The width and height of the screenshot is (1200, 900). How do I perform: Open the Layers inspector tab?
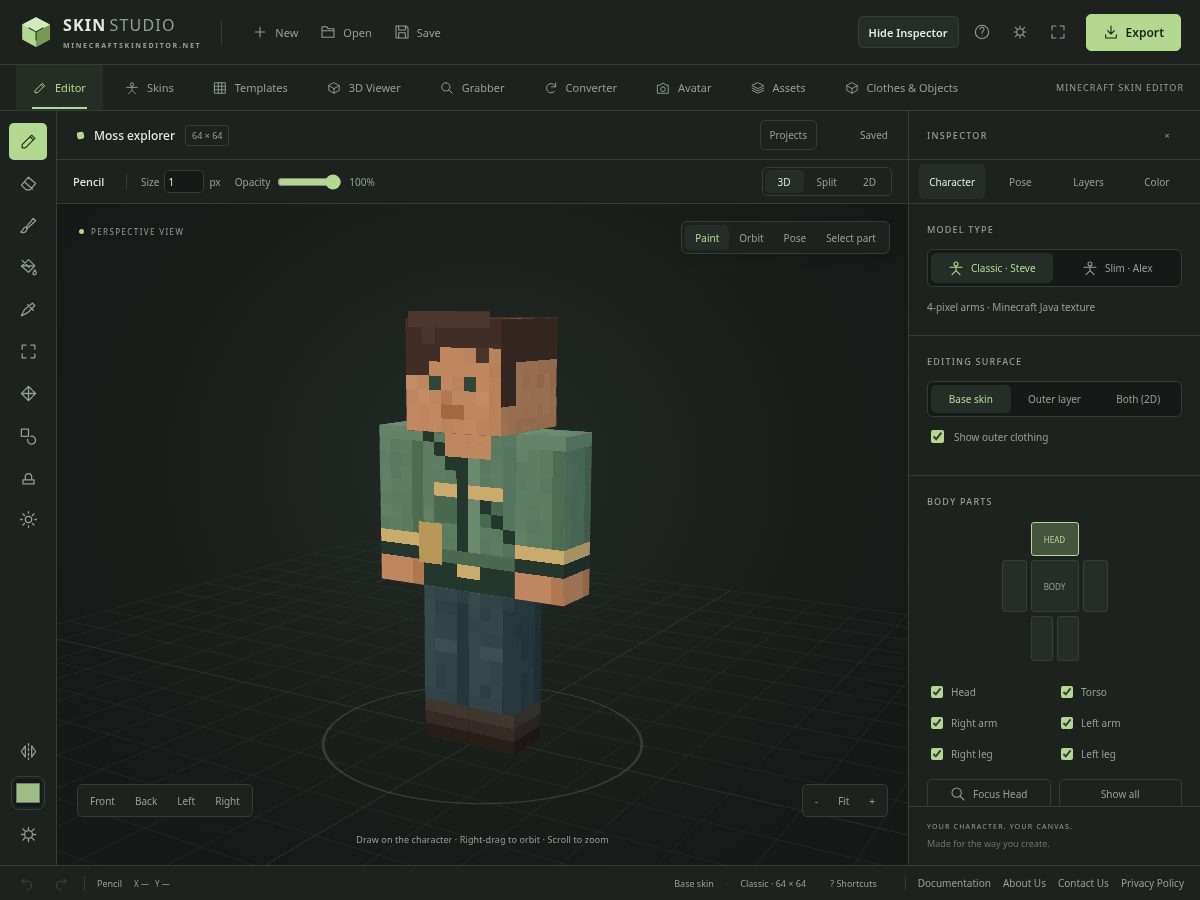(x=1088, y=182)
